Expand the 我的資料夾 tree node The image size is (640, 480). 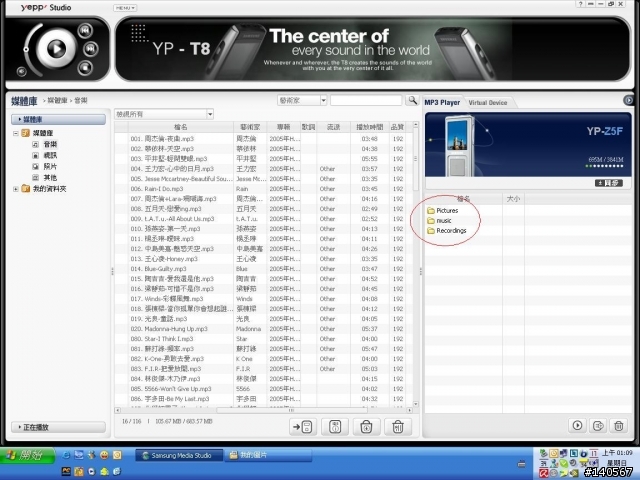pos(16,189)
